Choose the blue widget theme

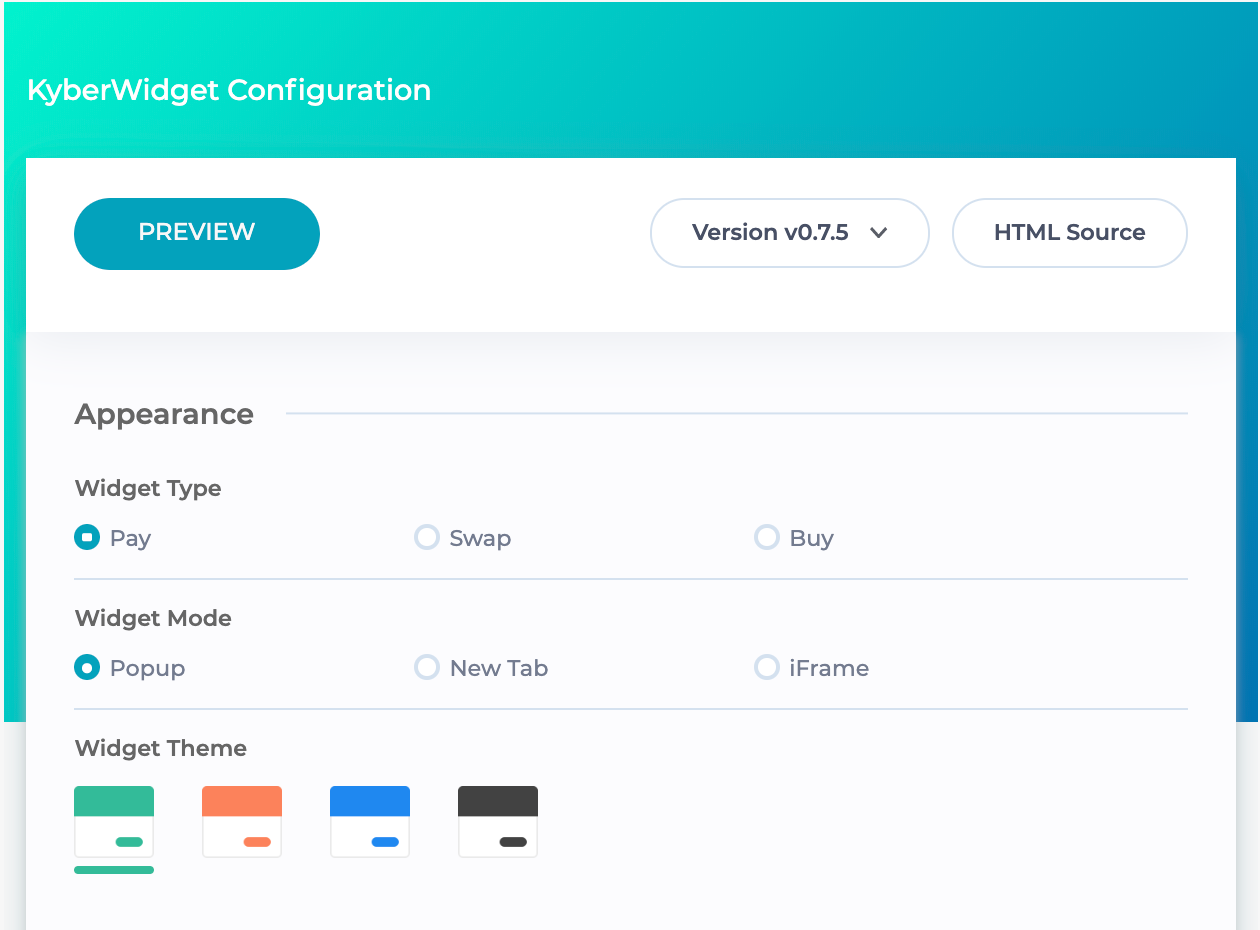point(370,822)
